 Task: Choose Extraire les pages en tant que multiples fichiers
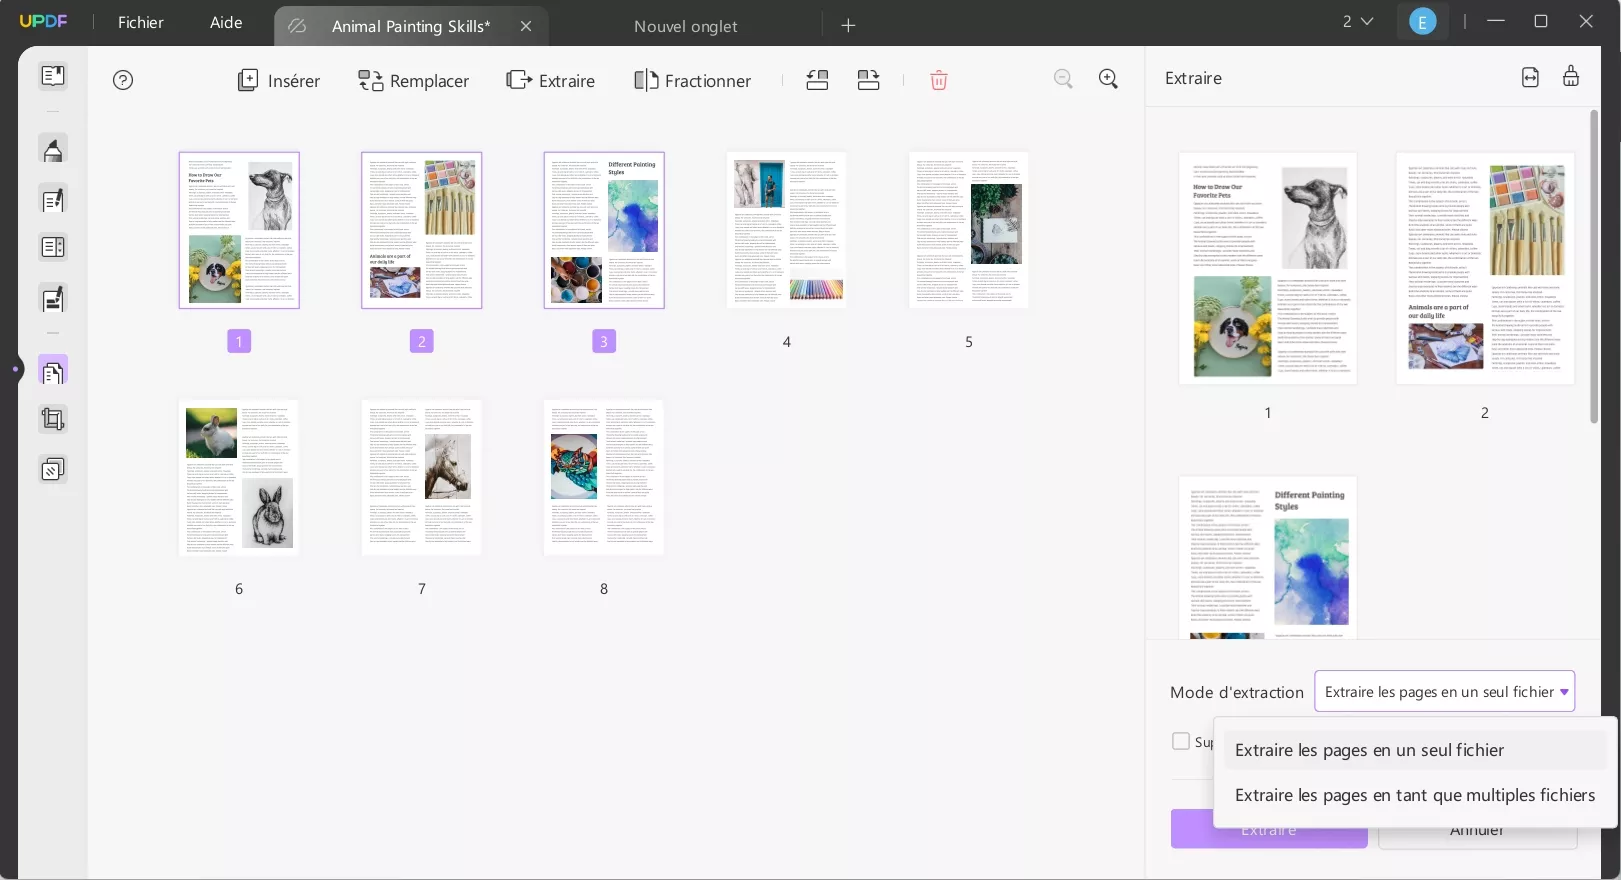click(x=1416, y=795)
